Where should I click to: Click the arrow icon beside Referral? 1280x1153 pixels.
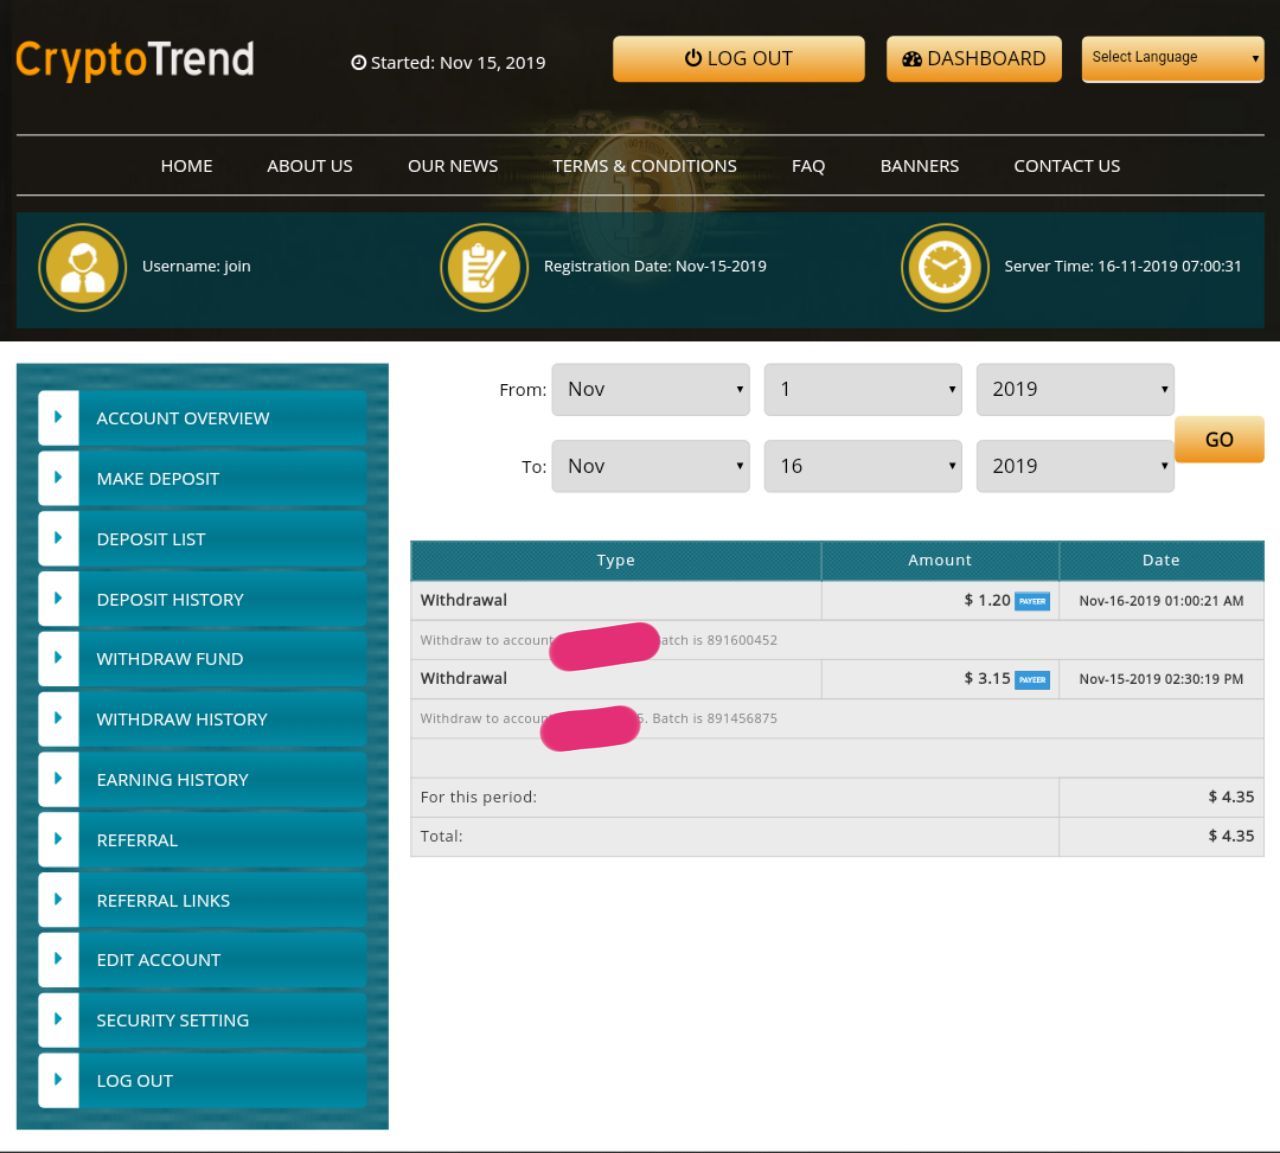point(58,839)
